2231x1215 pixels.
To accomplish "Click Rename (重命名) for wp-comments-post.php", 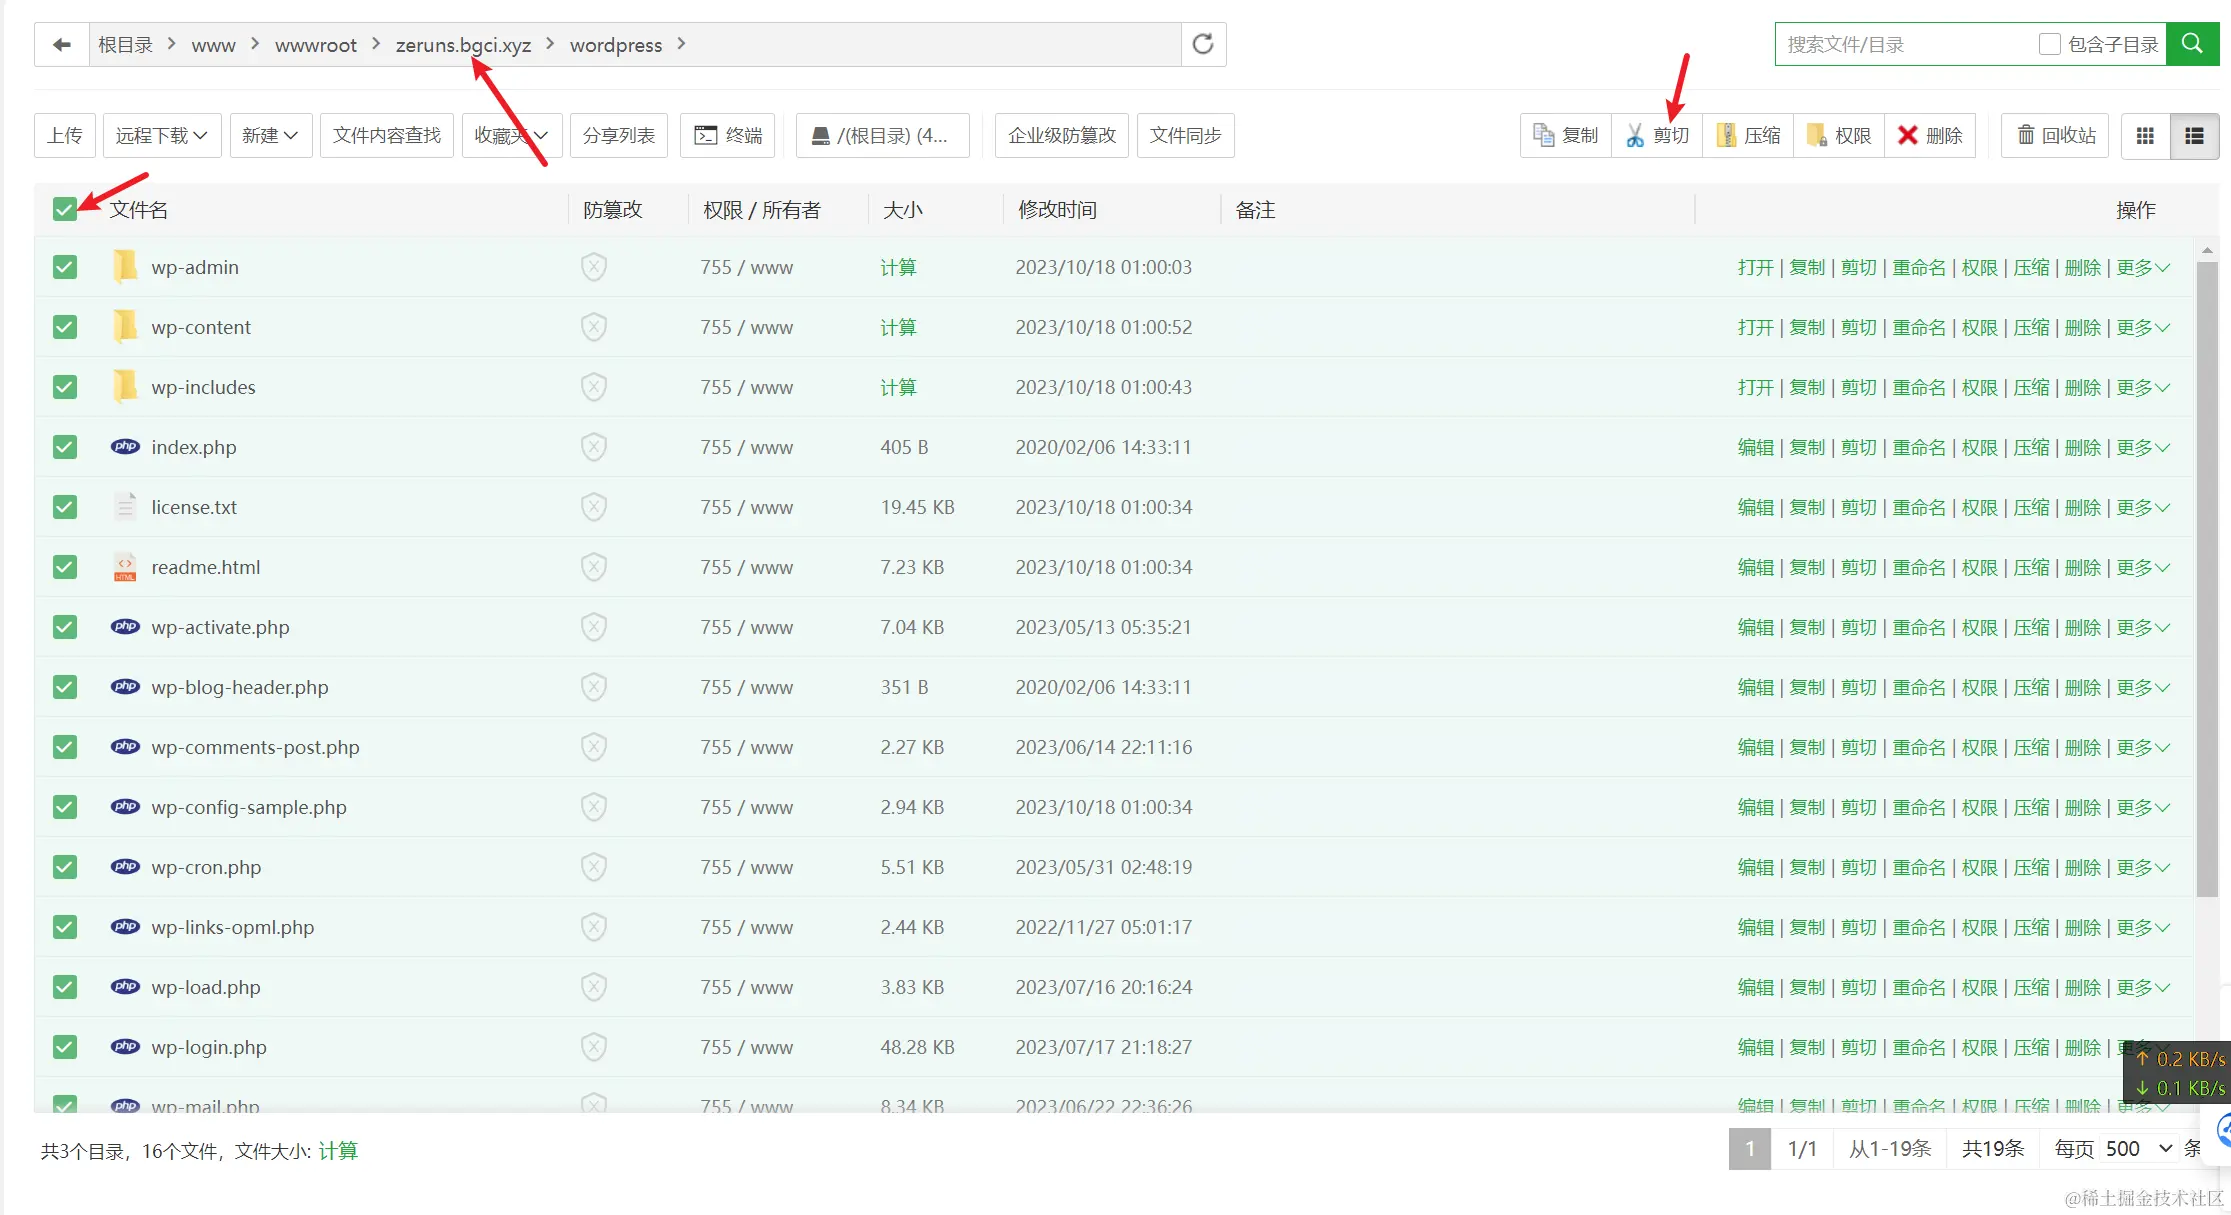I will pyautogui.click(x=1919, y=747).
